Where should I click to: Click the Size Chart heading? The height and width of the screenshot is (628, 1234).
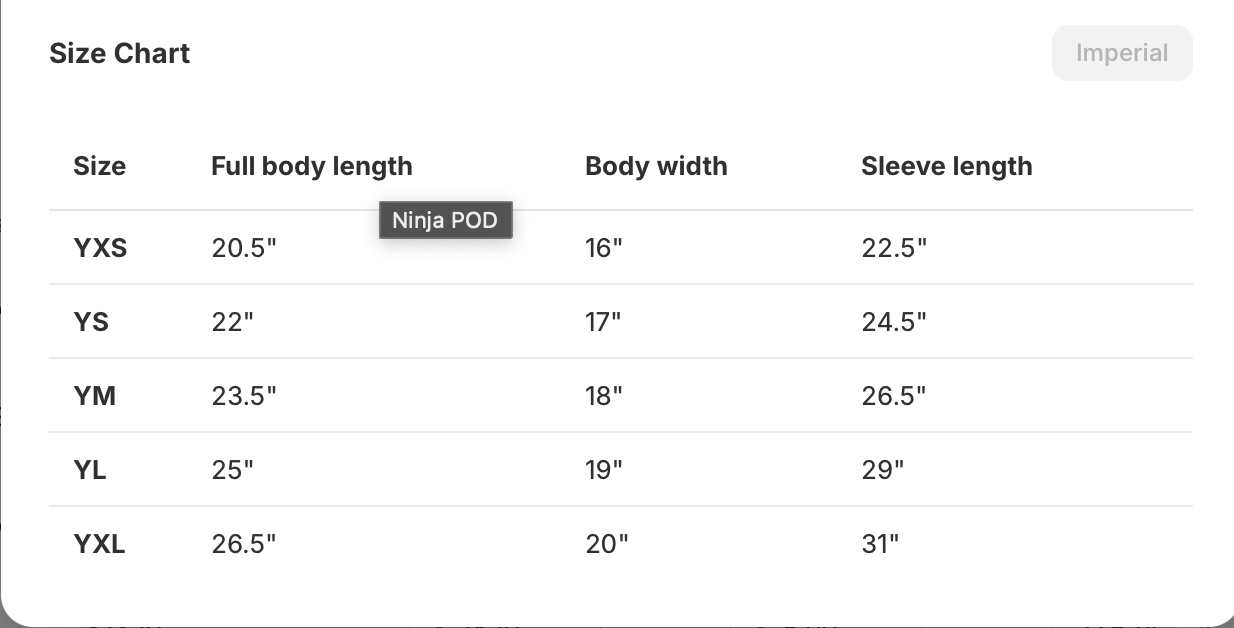119,53
